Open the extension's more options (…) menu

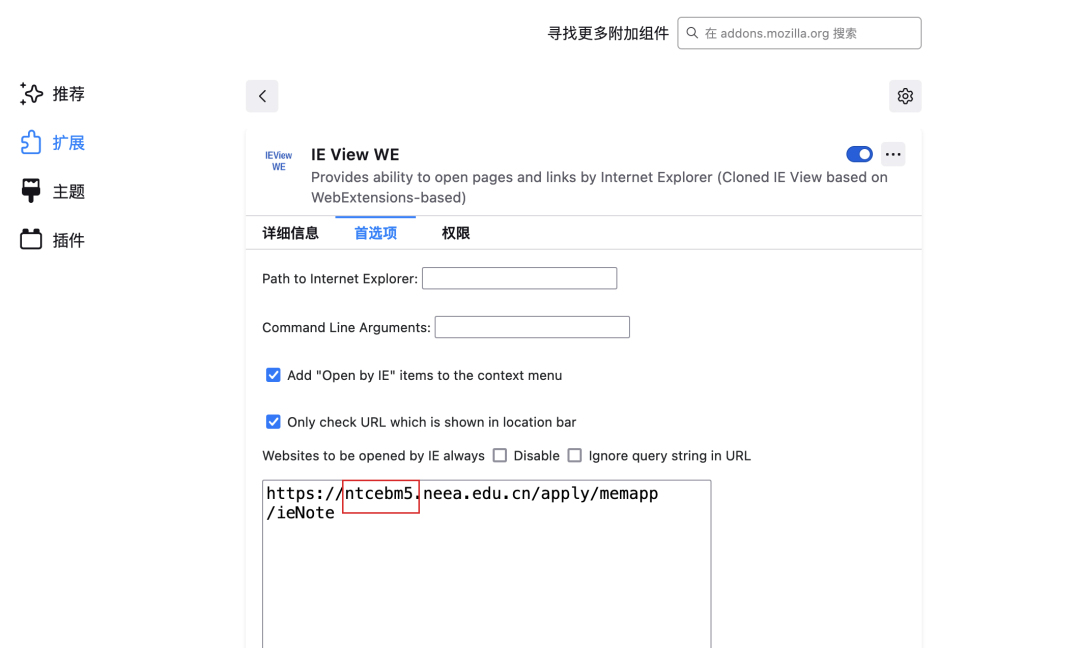pyautogui.click(x=892, y=154)
